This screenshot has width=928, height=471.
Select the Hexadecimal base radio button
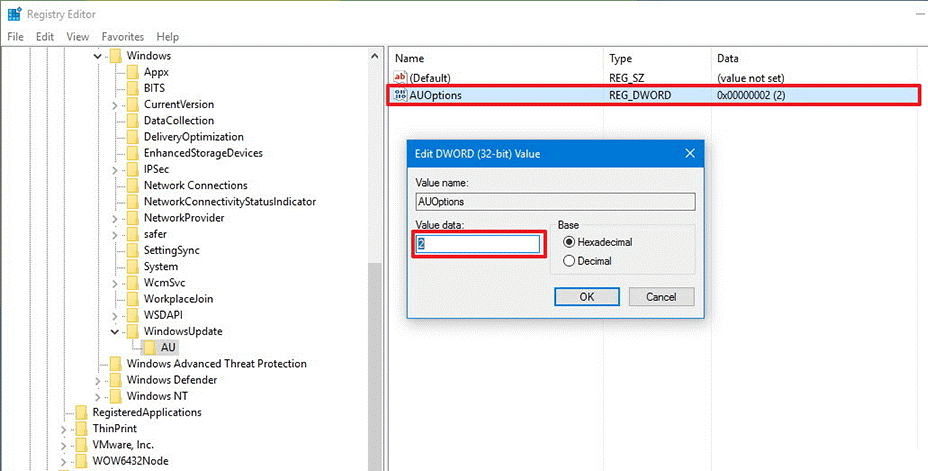(569, 242)
